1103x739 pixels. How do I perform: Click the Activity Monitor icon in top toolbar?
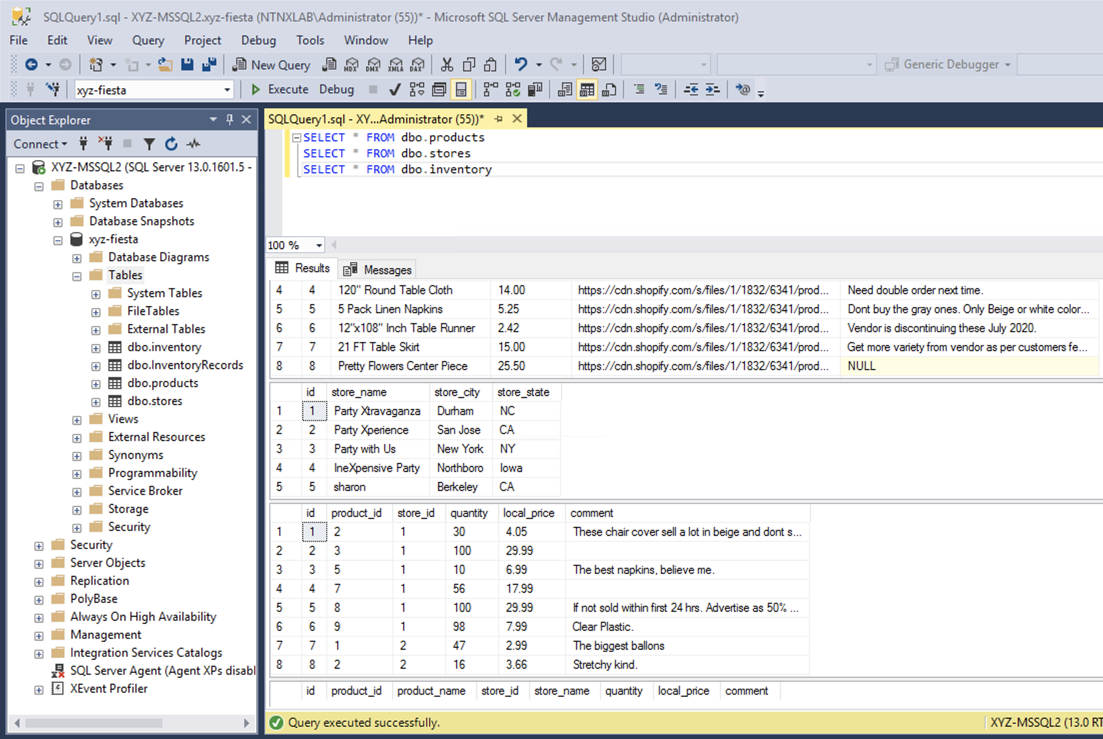tap(599, 65)
